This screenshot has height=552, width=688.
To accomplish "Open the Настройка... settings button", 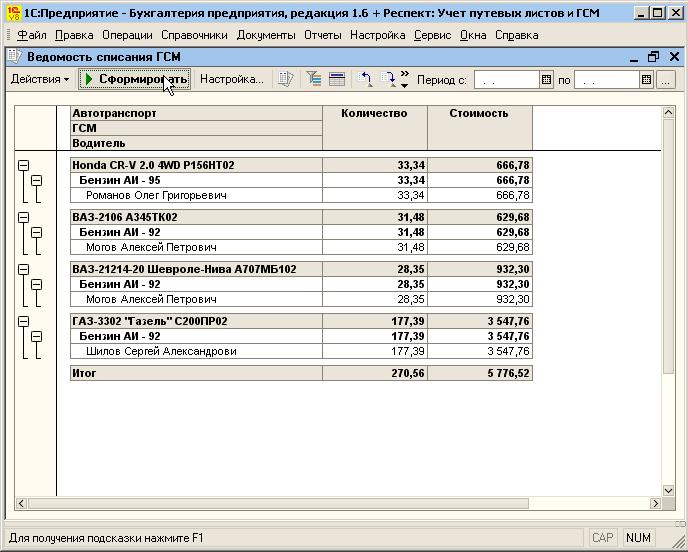I will (232, 79).
